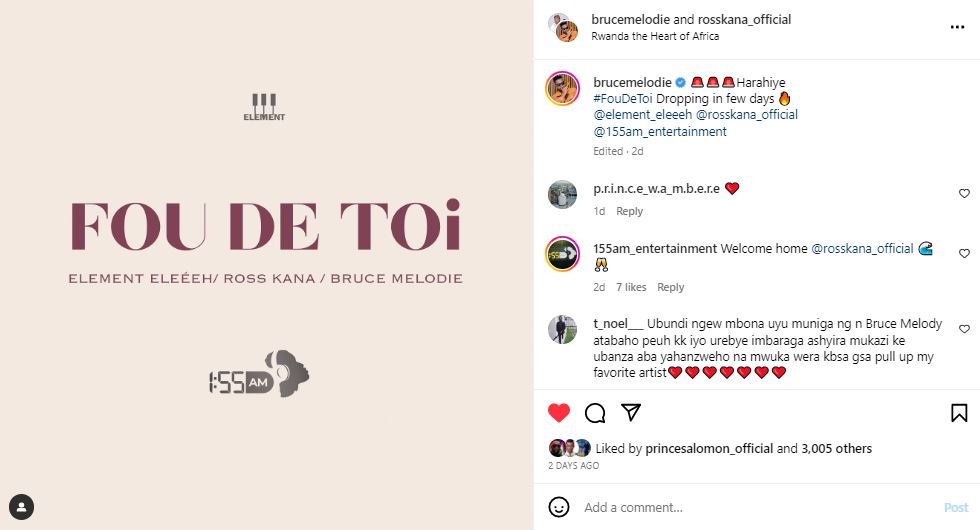Share post using paper plane icon
The height and width of the screenshot is (530, 980).
(631, 412)
